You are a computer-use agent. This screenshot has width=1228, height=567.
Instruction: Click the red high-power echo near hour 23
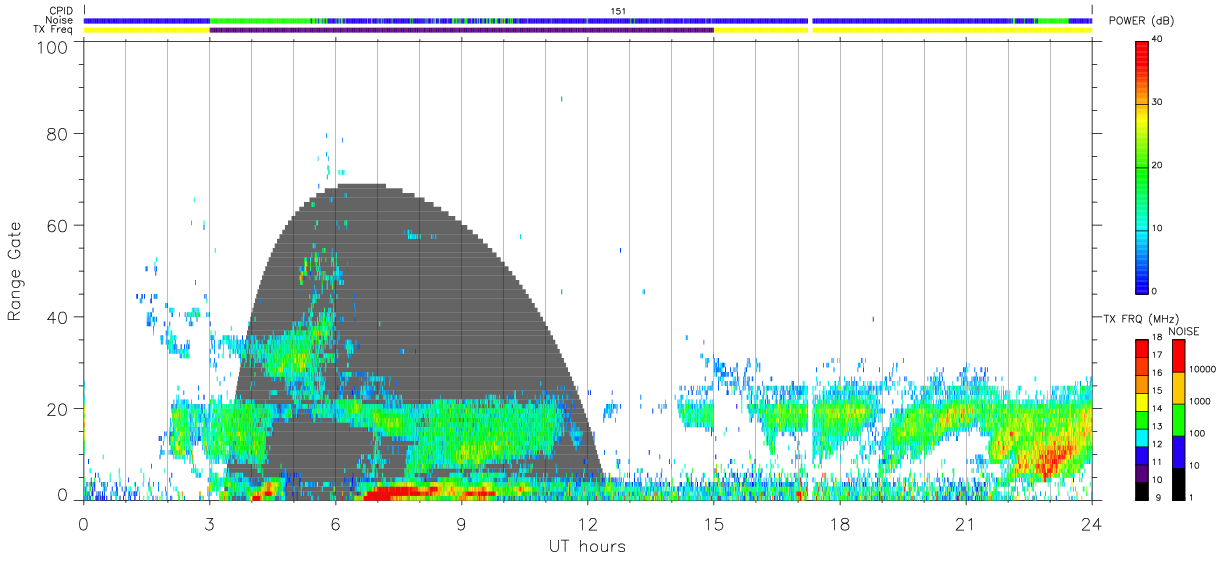point(1050,462)
